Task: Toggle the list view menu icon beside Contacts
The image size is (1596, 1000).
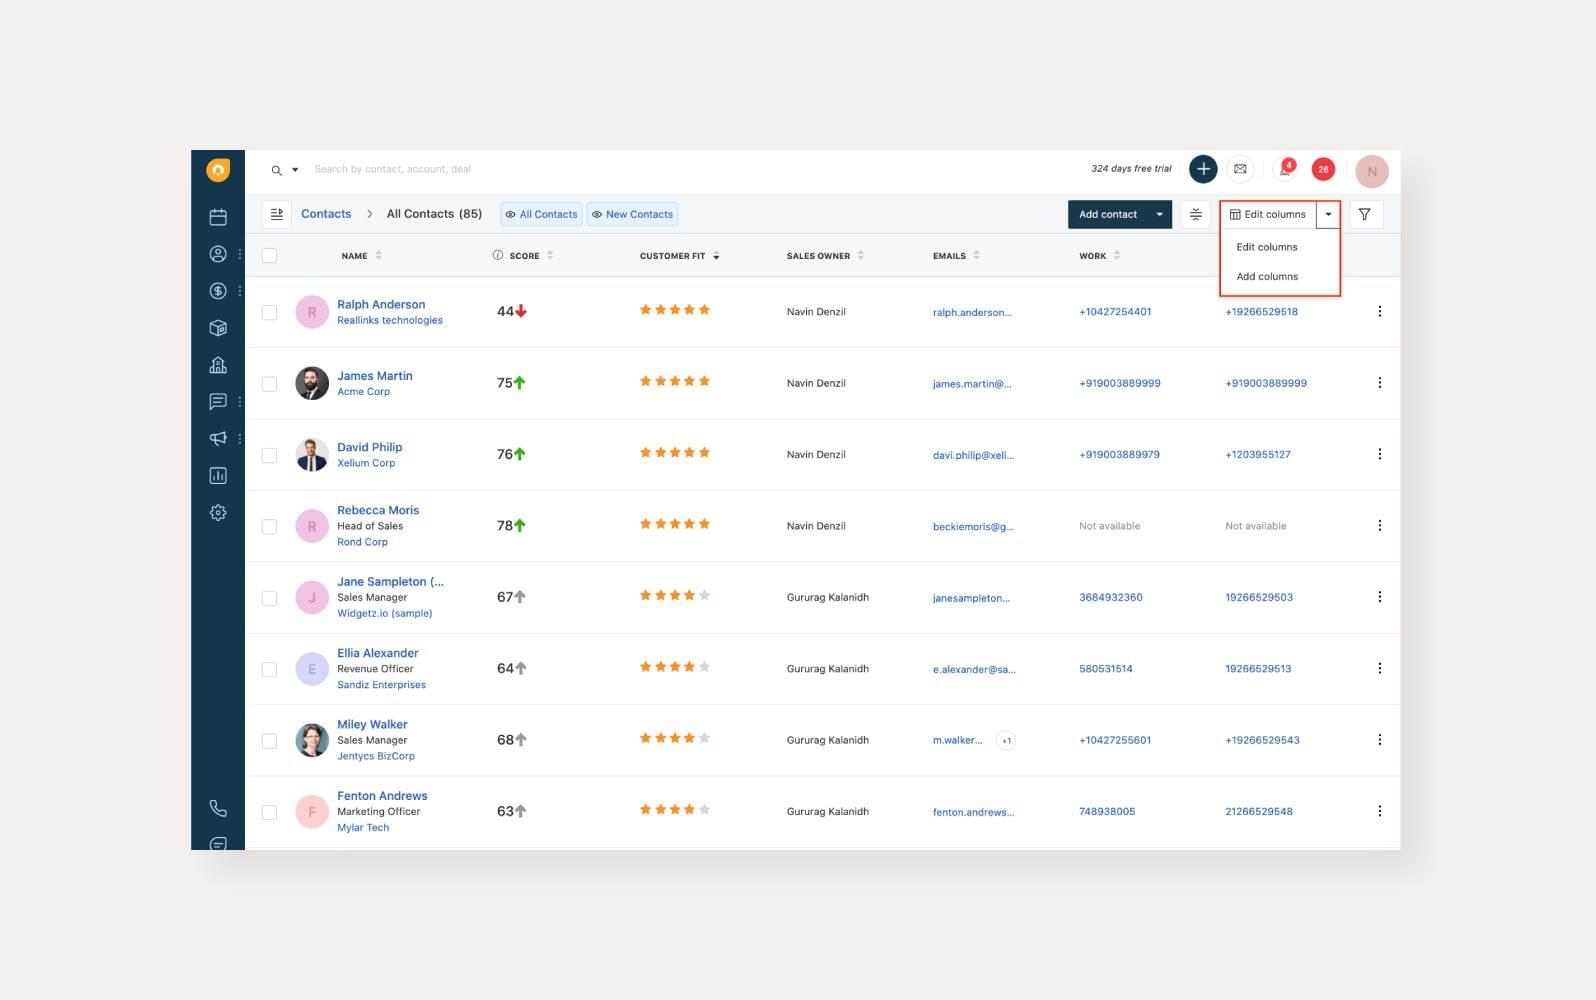Action: pos(277,214)
